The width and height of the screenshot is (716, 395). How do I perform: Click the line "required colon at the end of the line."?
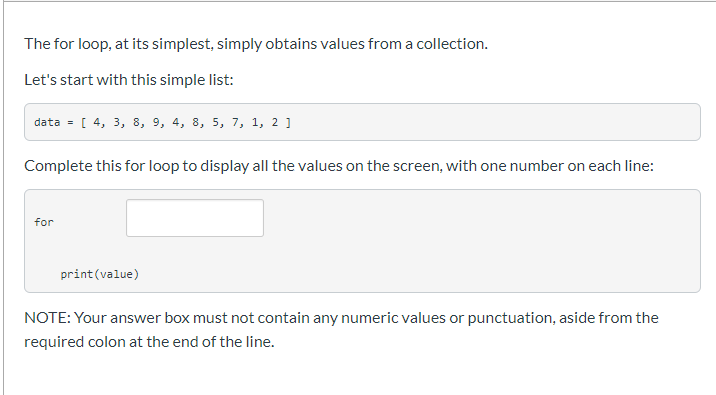(x=149, y=342)
